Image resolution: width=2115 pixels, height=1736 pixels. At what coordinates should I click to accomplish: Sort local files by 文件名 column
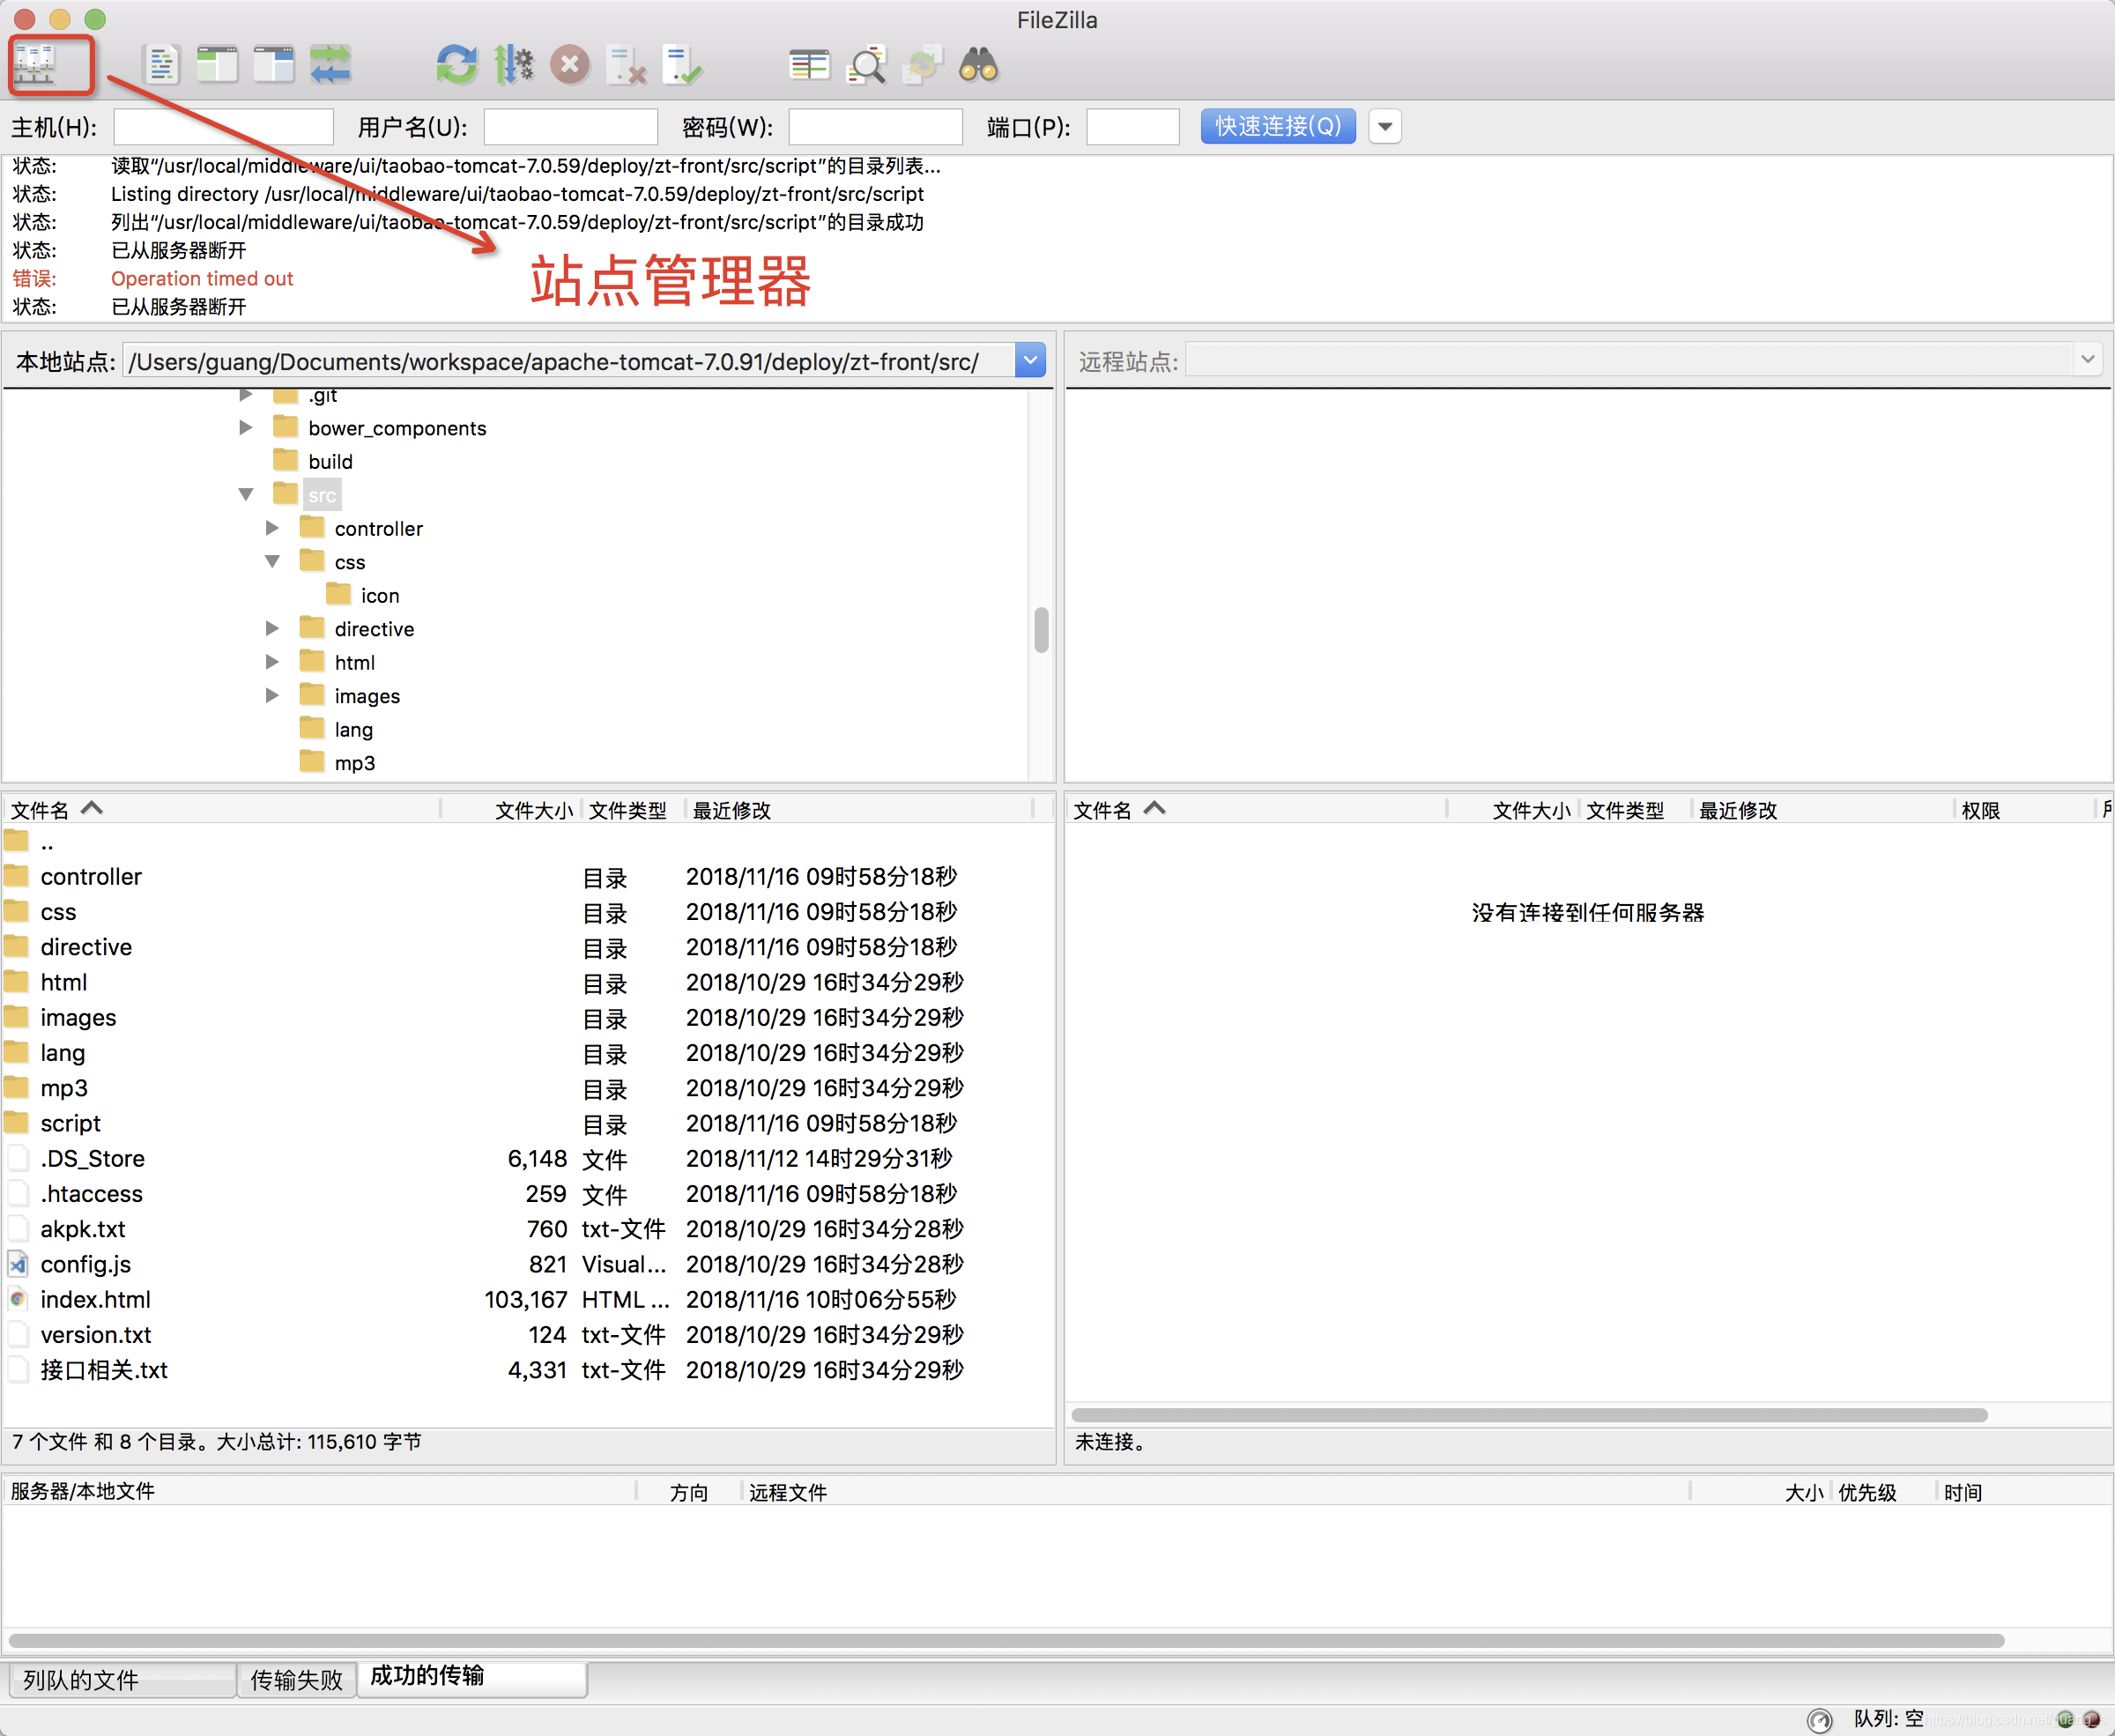point(221,809)
